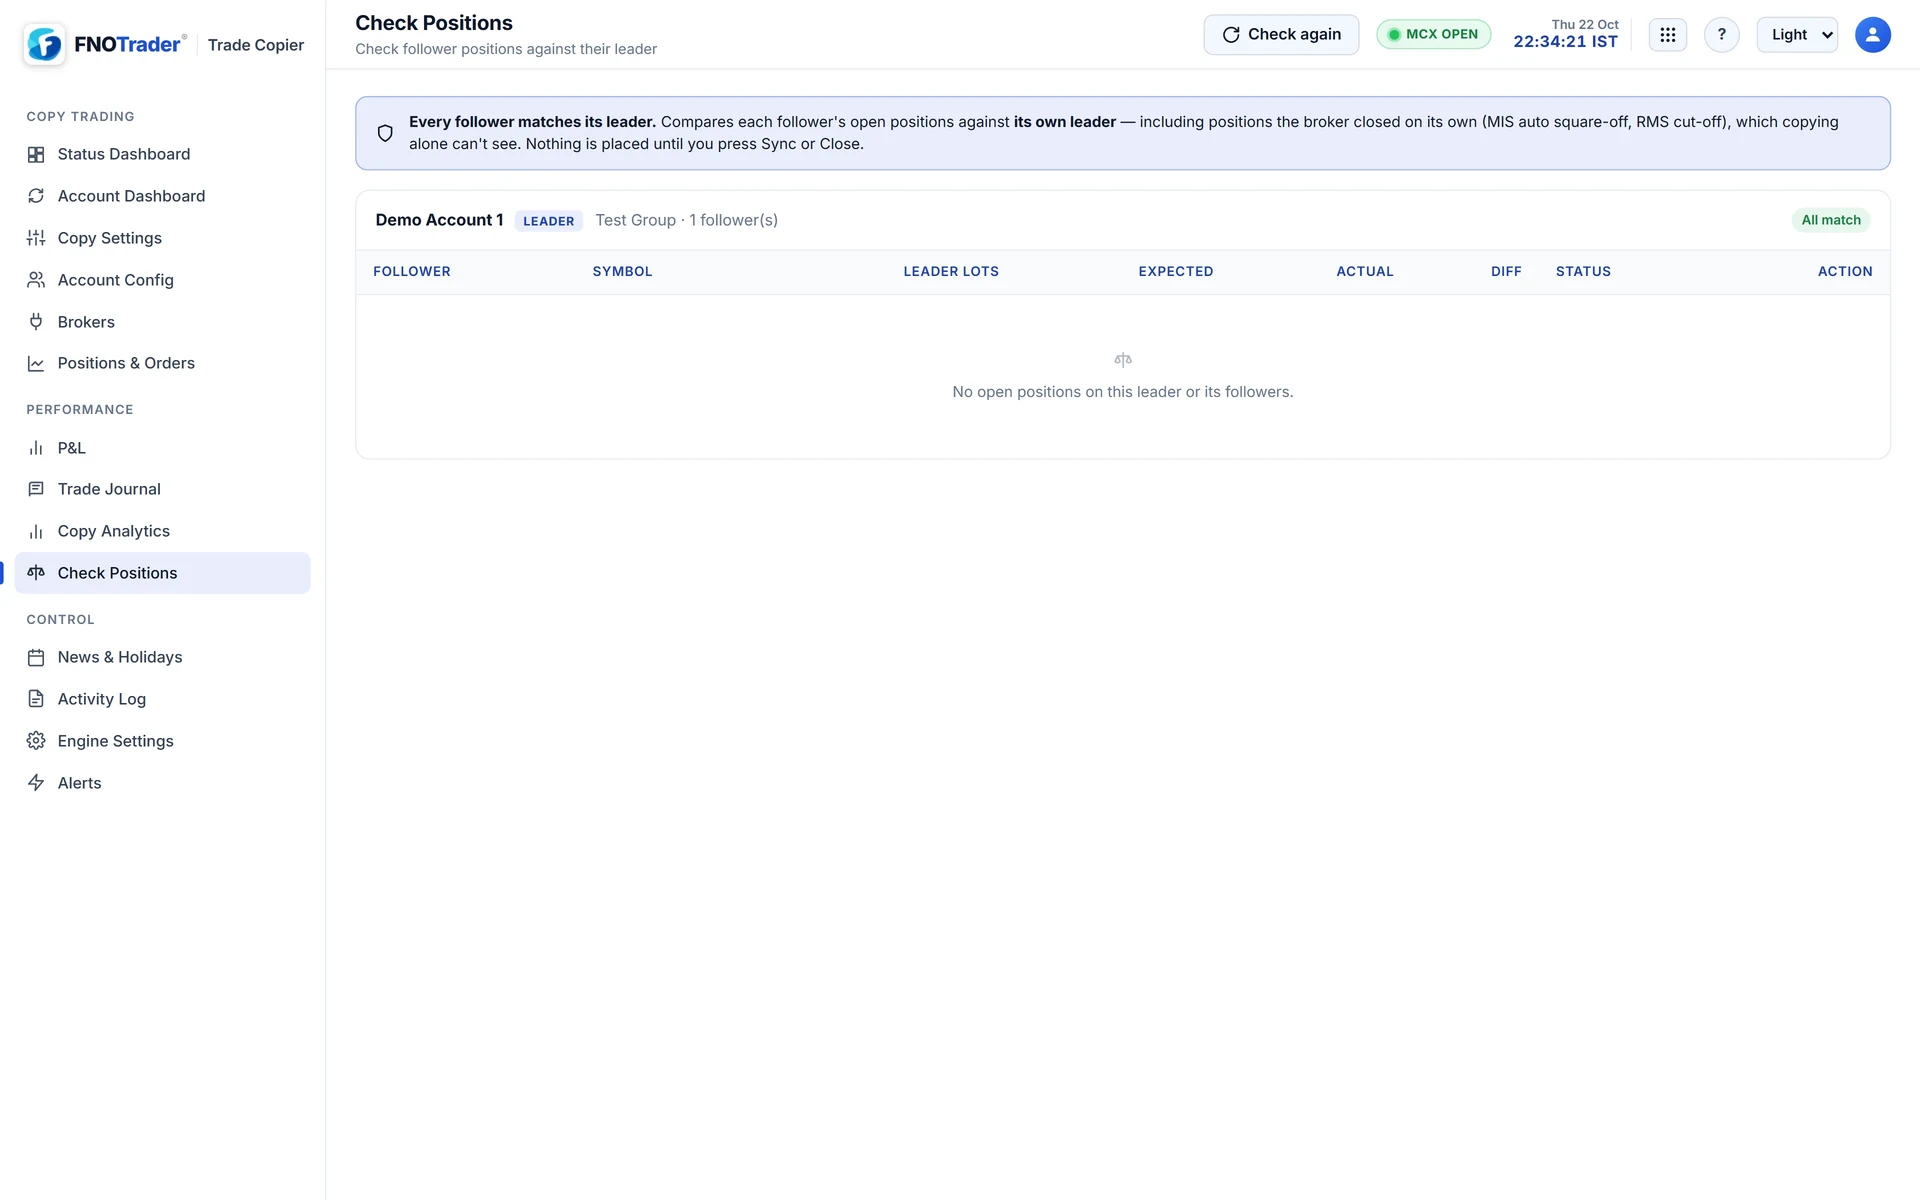Click the Activity Log document icon
The width and height of the screenshot is (1920, 1200).
tap(36, 699)
